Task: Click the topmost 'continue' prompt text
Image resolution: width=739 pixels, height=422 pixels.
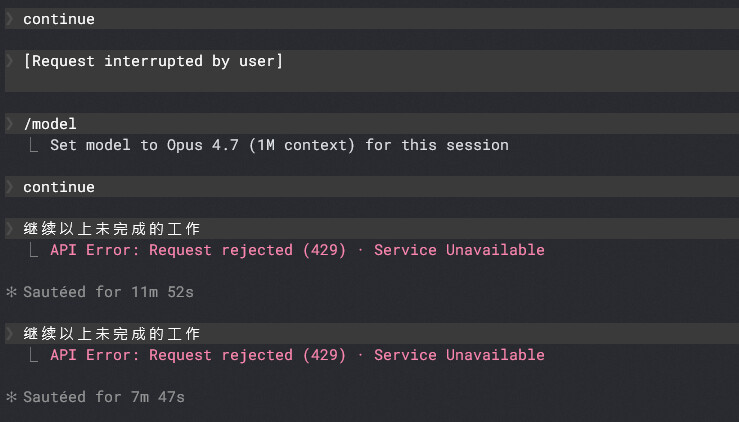Action: pyautogui.click(x=59, y=19)
